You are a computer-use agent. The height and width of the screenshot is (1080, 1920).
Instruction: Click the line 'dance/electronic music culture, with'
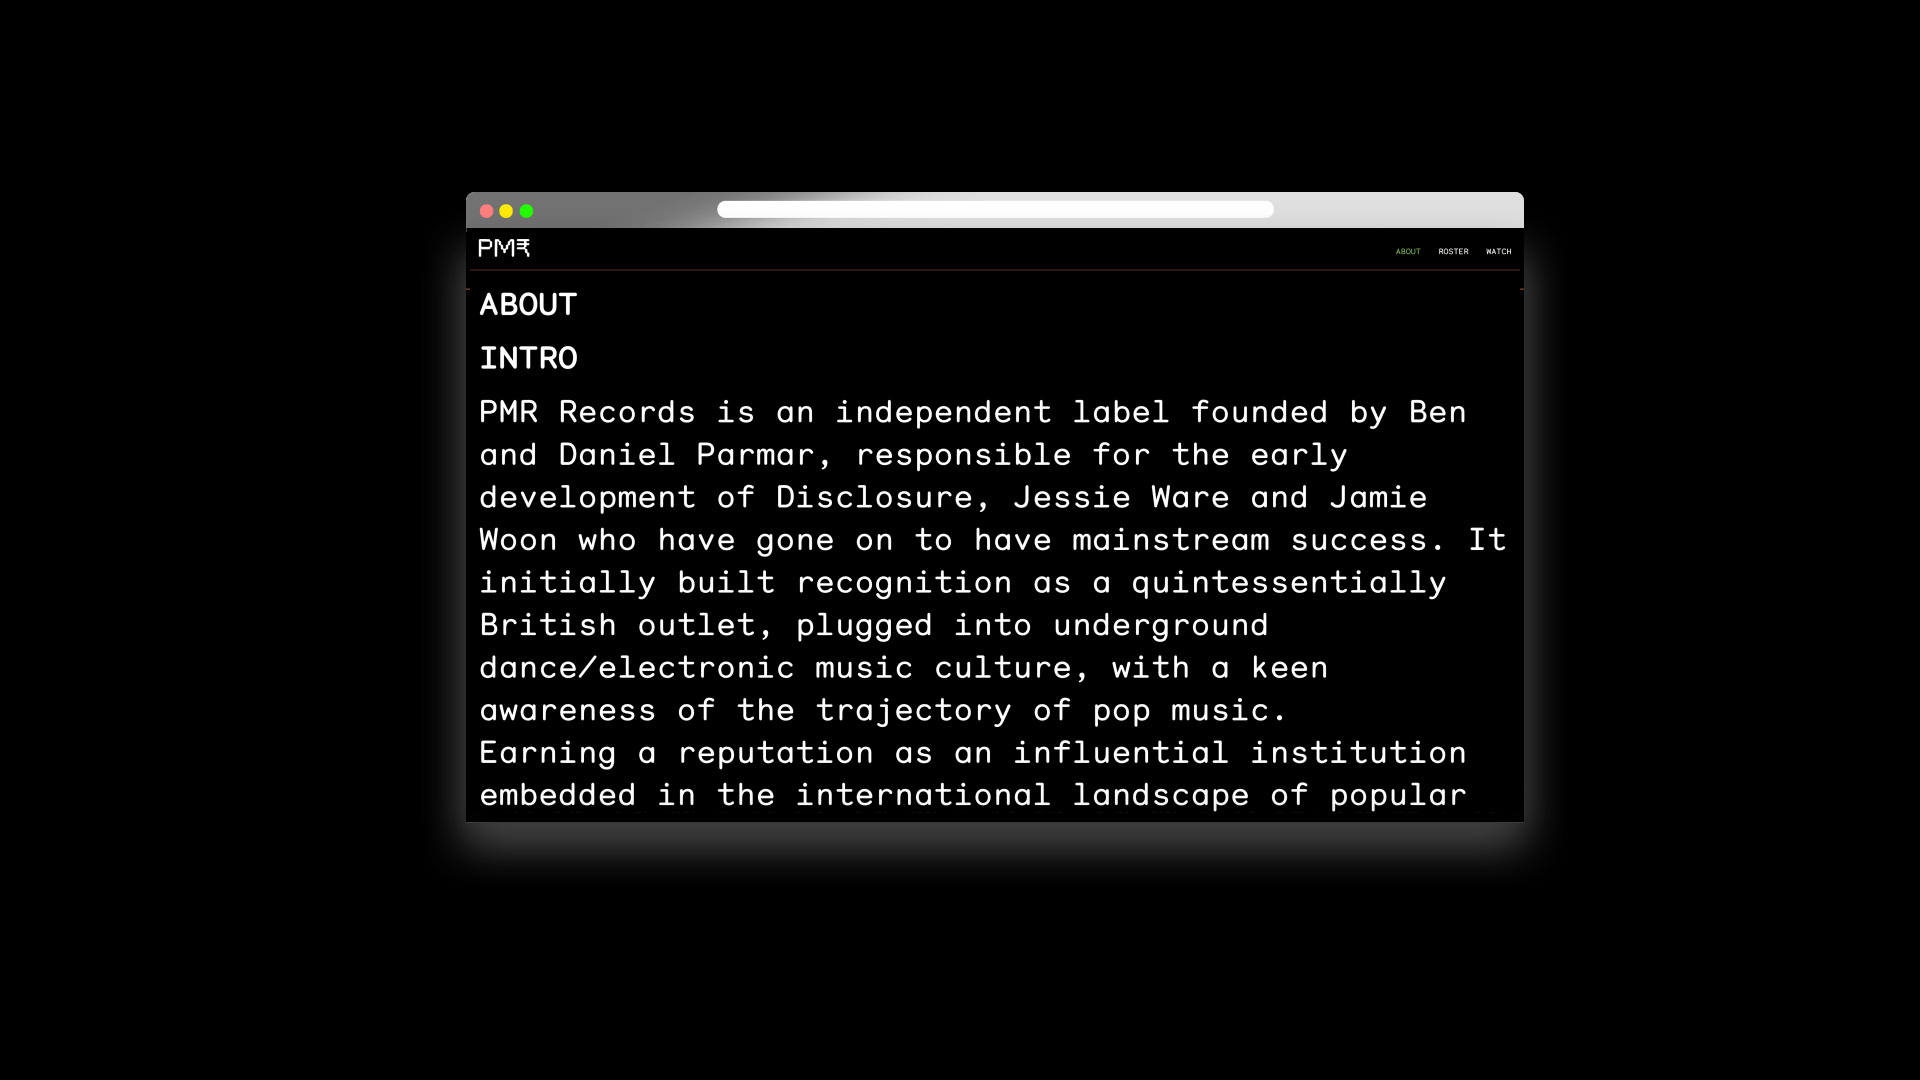click(x=904, y=669)
